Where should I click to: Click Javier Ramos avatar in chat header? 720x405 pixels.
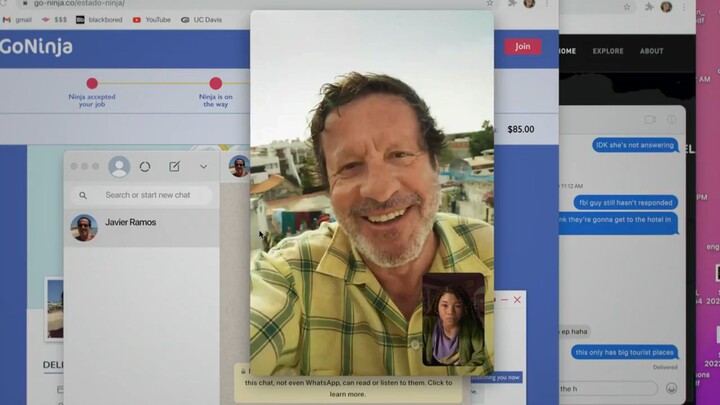(239, 166)
